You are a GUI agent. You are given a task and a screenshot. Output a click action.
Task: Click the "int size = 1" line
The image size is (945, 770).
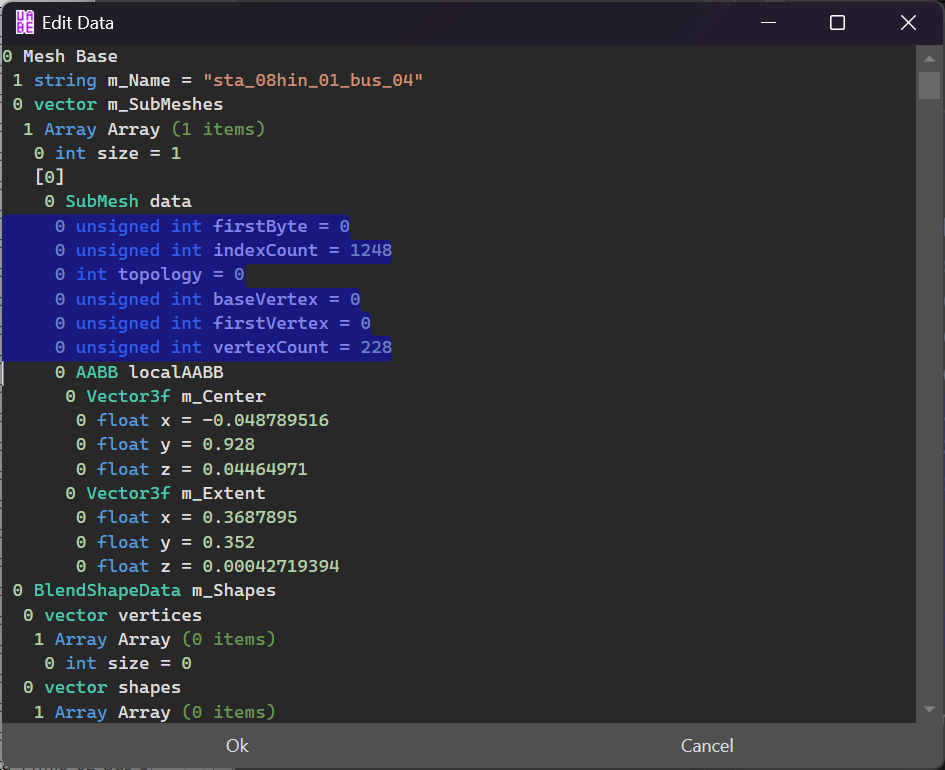tap(107, 153)
